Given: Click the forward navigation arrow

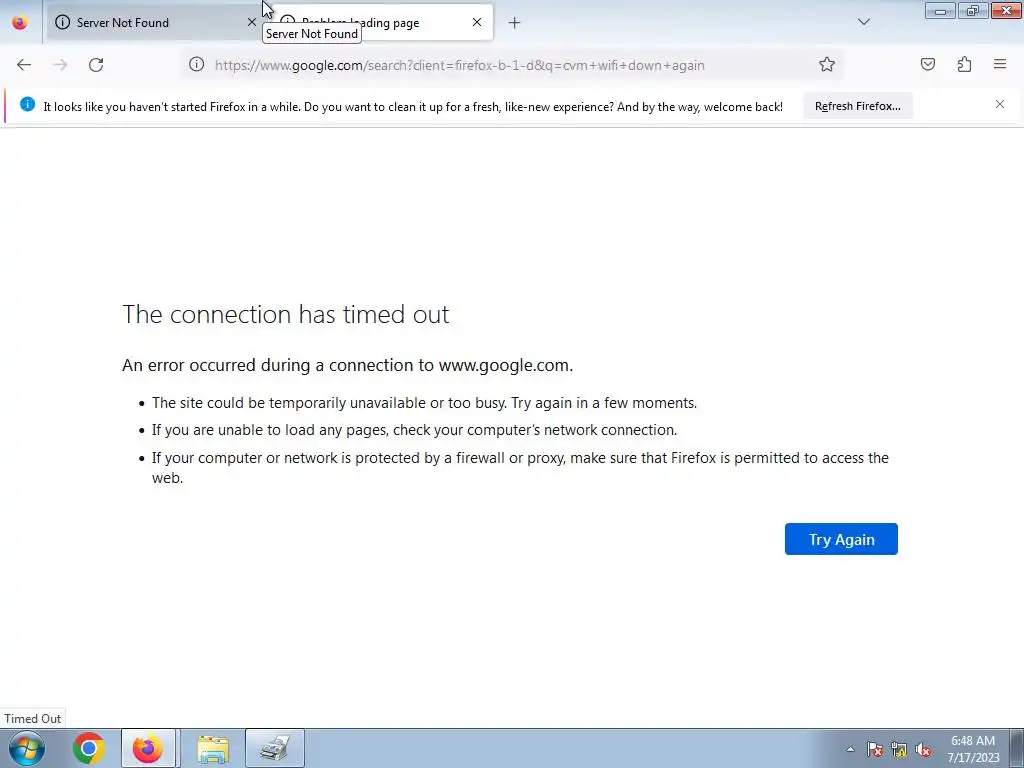Looking at the screenshot, I should [x=60, y=65].
